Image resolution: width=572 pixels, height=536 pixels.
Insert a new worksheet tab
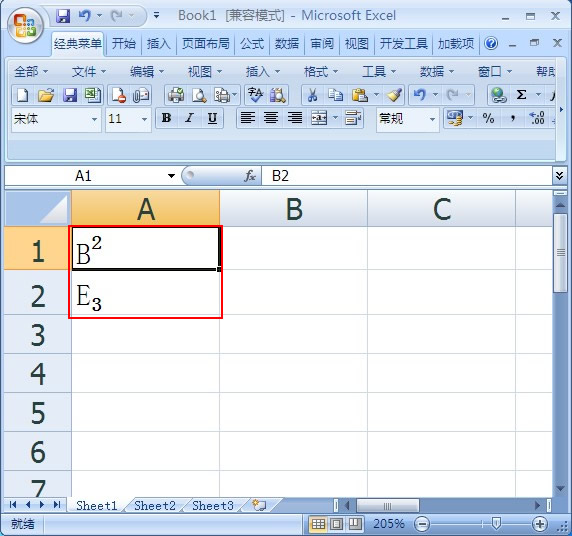tap(259, 505)
